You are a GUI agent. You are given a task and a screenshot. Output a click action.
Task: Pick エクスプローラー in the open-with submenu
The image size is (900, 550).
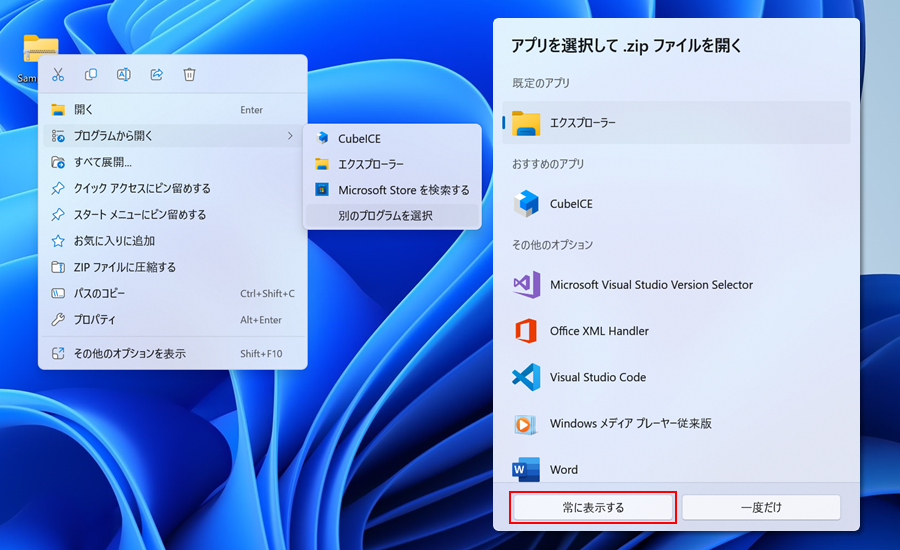click(x=393, y=164)
